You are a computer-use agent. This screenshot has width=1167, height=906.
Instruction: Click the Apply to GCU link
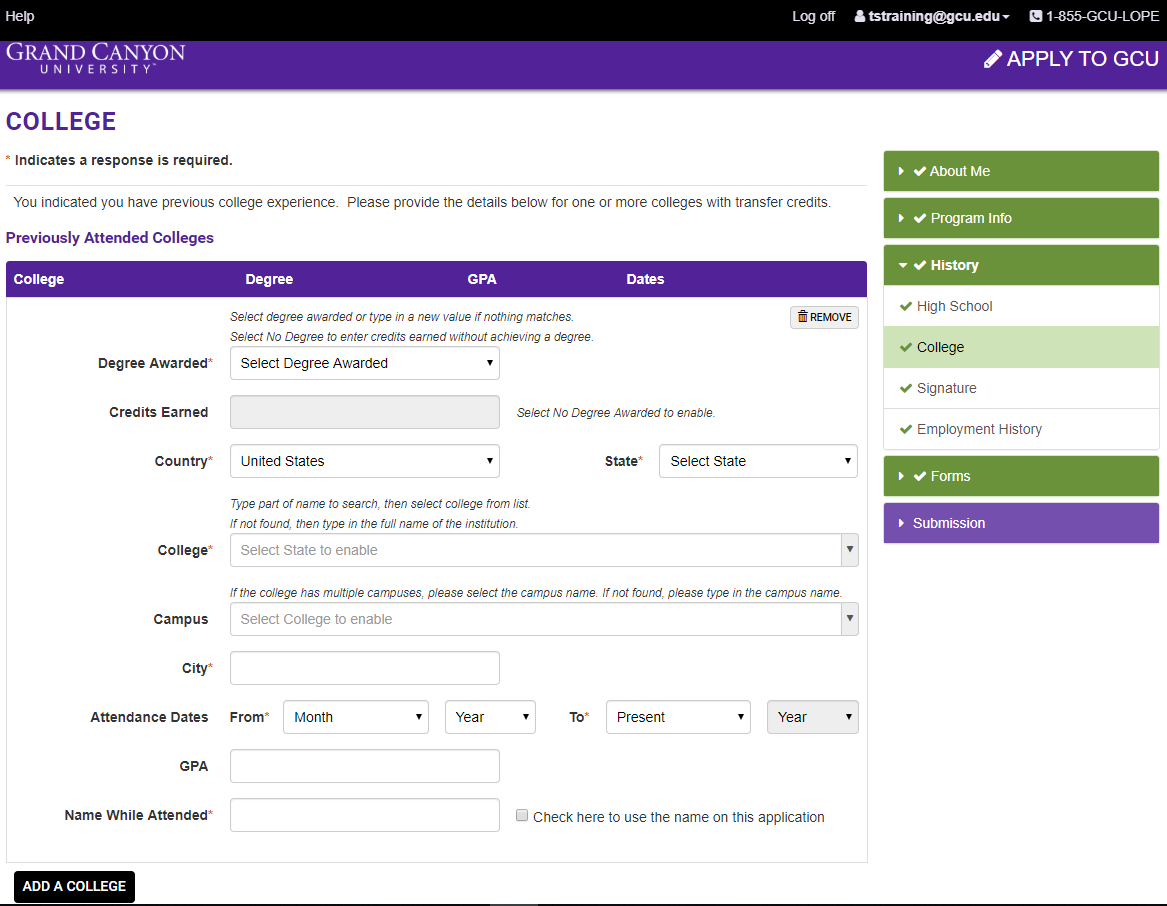(1071, 59)
